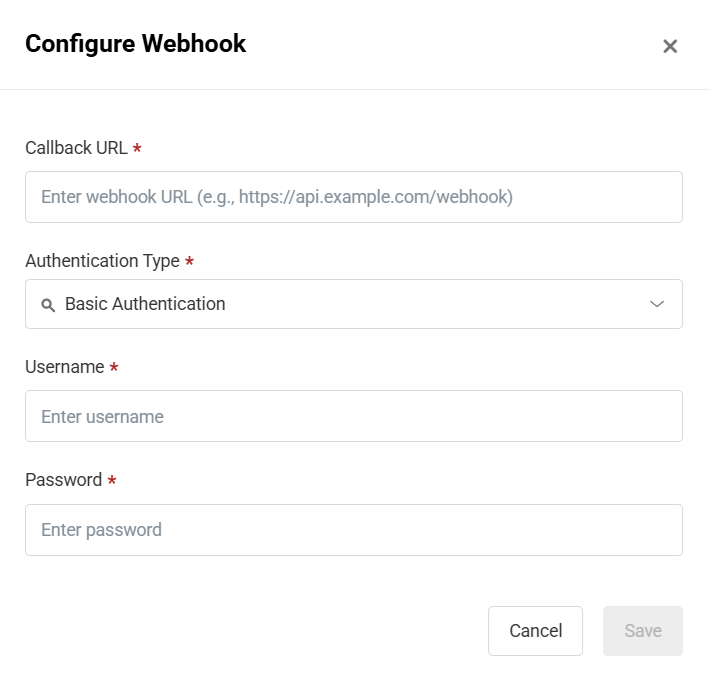
Task: Focus the Callback URL input field
Action: pyautogui.click(x=353, y=197)
